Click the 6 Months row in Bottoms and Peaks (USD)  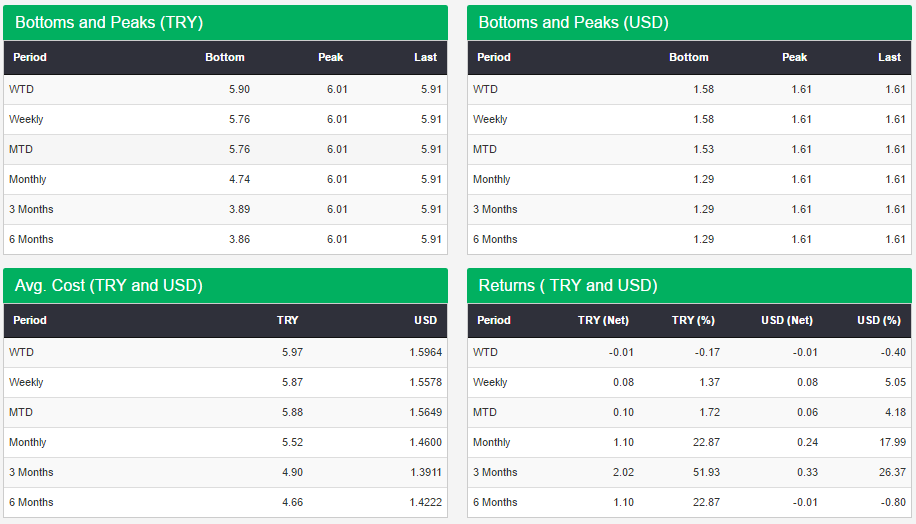(689, 239)
